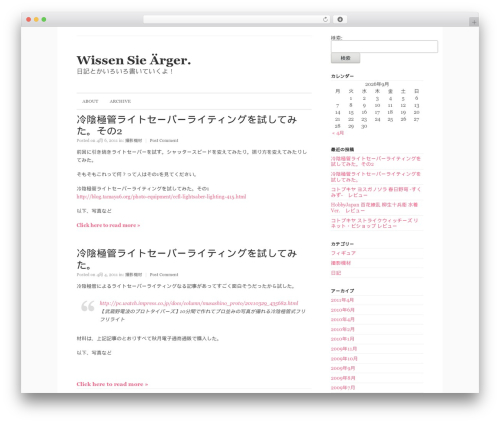Image resolution: width=500 pixels, height=423 pixels.
Task: Open the 2009年9月 archive
Action: pyautogui.click(x=343, y=368)
